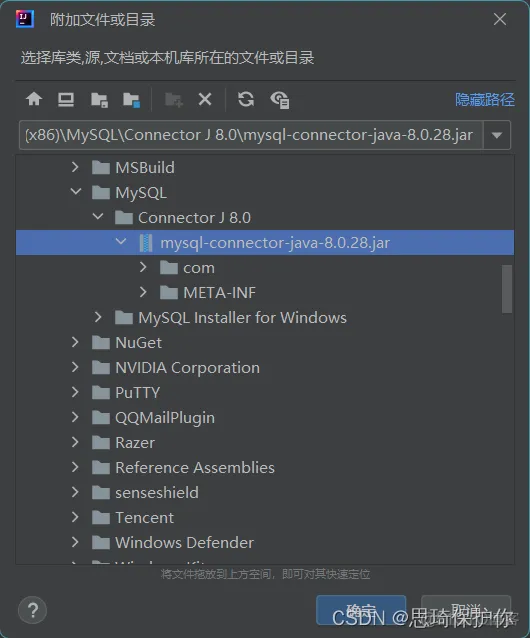Select the MySQL tree row
The image size is (530, 638).
(x=265, y=192)
